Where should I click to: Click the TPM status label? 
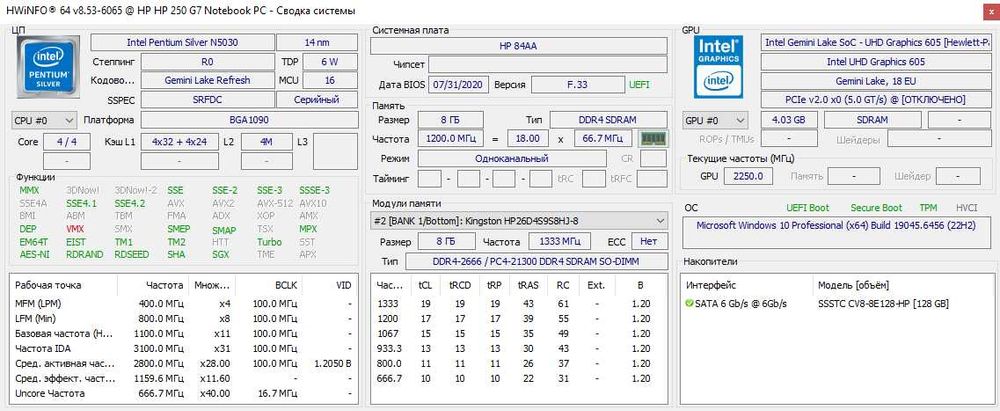click(928, 208)
